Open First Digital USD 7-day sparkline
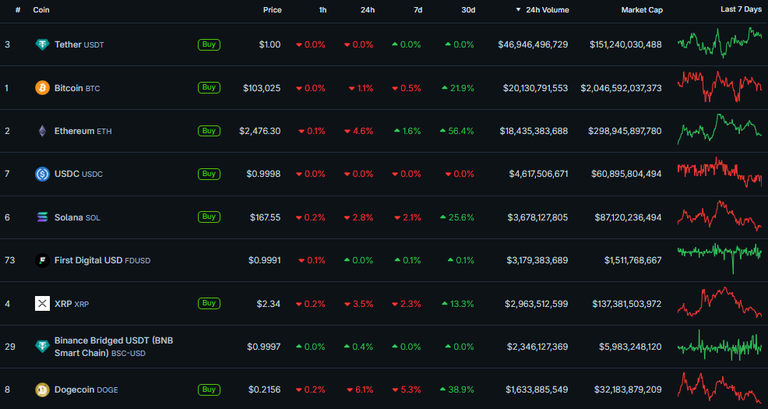 click(720, 258)
